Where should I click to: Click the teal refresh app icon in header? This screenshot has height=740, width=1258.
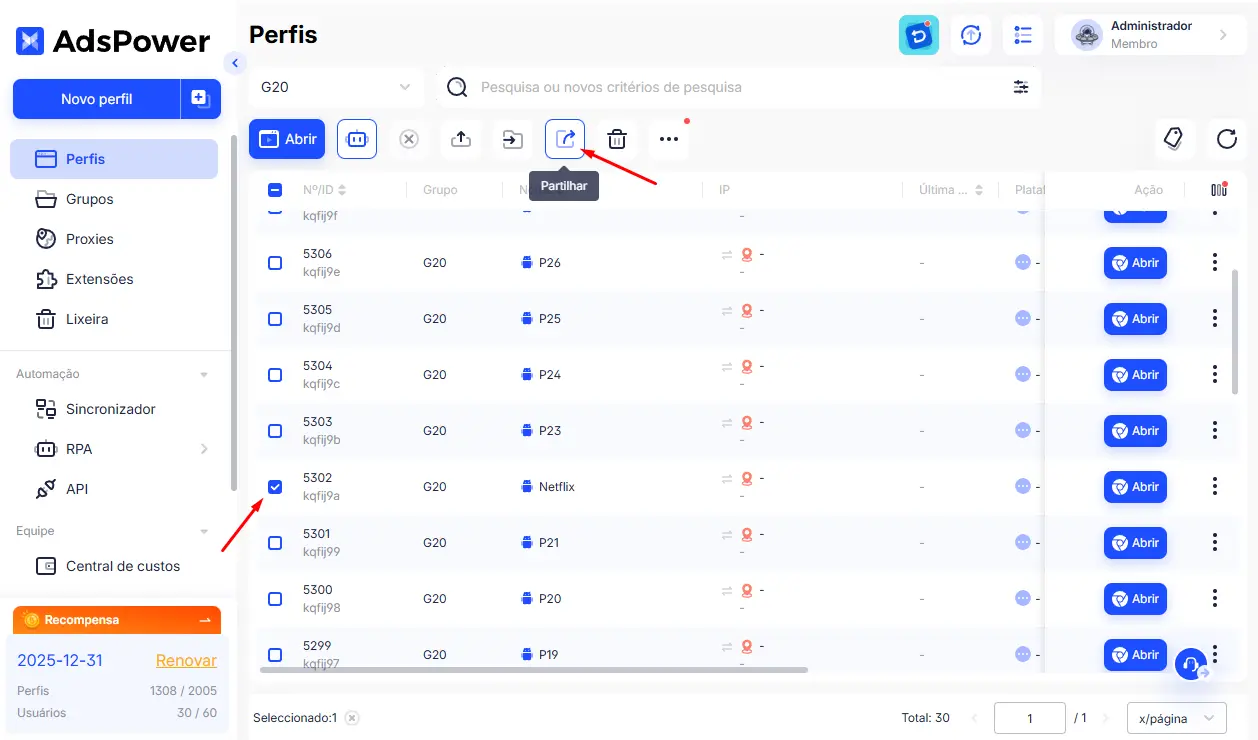click(x=919, y=35)
